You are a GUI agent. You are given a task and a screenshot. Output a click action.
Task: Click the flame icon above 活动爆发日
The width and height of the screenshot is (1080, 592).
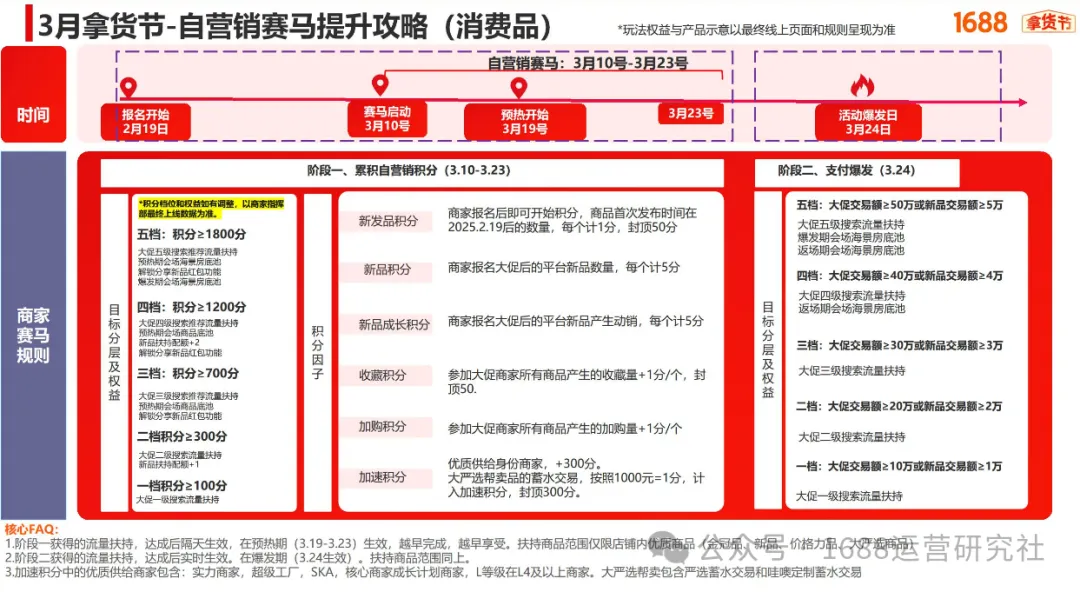[862, 86]
